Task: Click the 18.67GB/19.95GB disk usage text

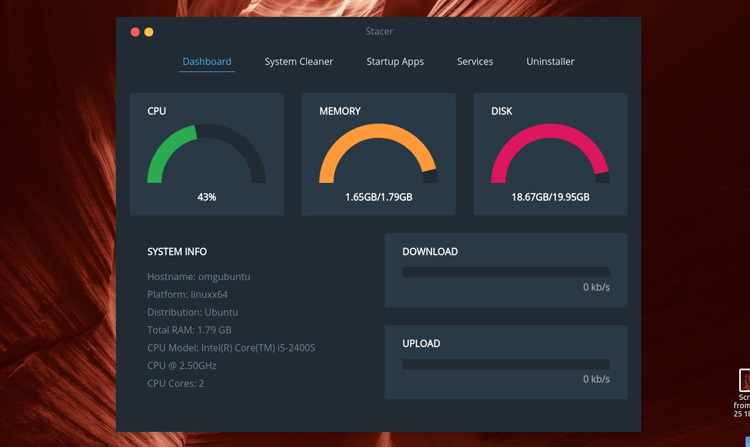Action: pyautogui.click(x=550, y=197)
